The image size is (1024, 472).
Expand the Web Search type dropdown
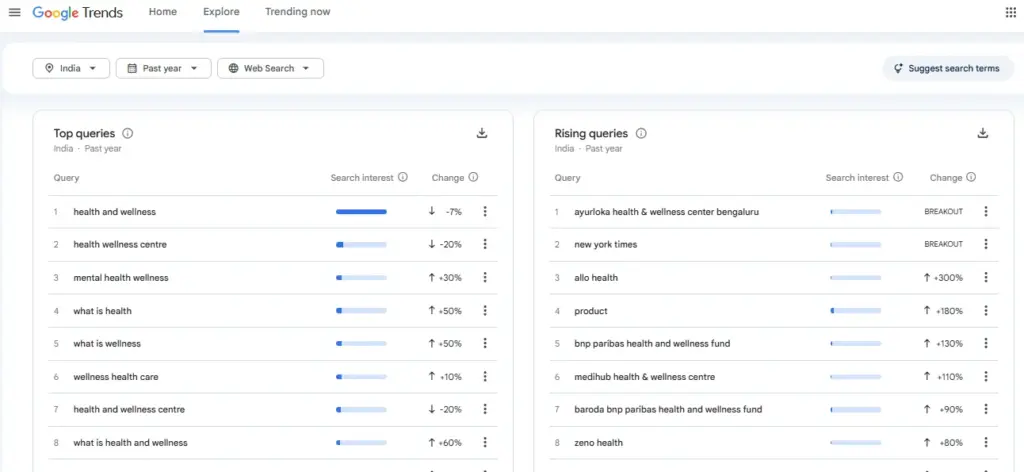pos(270,68)
